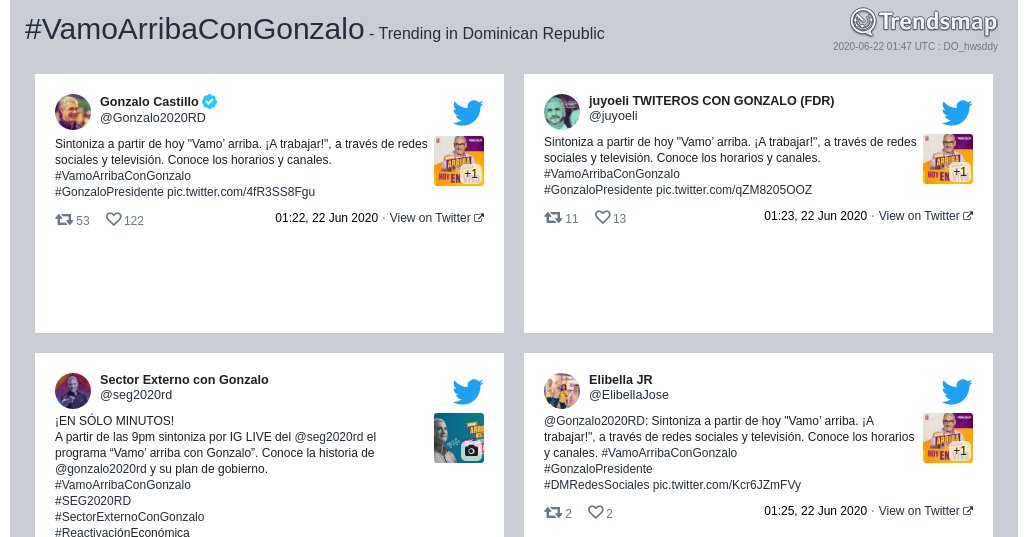Click the 01:23, 22 Jun 2020 timestamp
The width and height of the screenshot is (1028, 537).
pos(816,216)
